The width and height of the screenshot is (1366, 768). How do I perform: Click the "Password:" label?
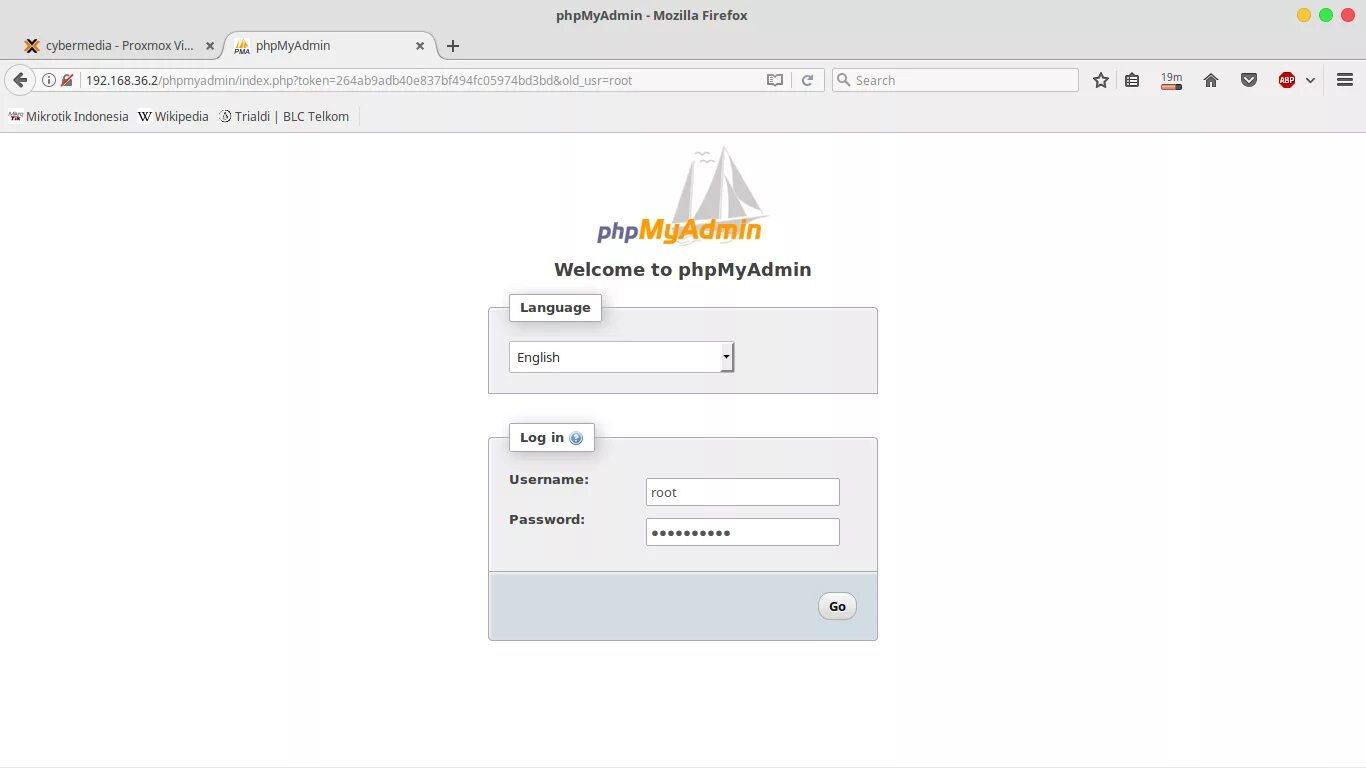[547, 519]
